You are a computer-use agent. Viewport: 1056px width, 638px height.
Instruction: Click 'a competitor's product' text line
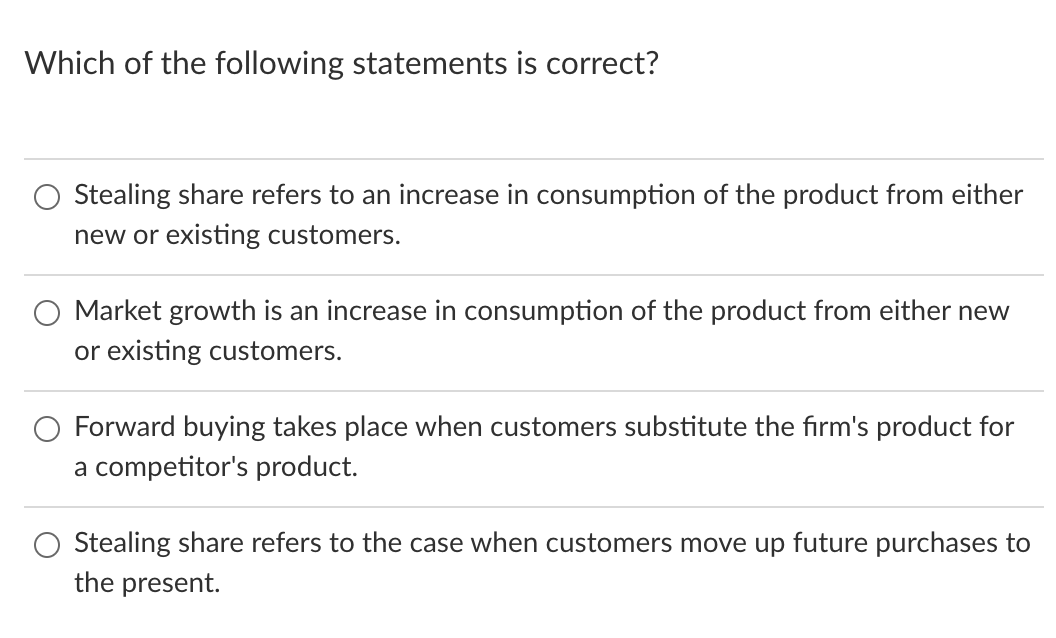pos(215,466)
